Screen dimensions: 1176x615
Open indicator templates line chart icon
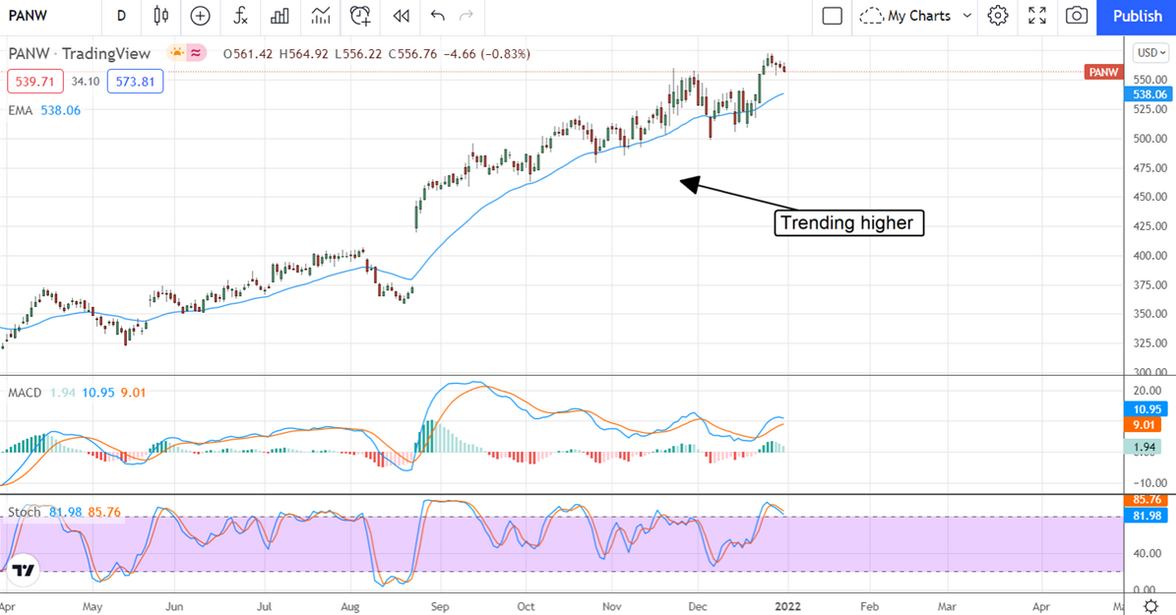tap(320, 16)
